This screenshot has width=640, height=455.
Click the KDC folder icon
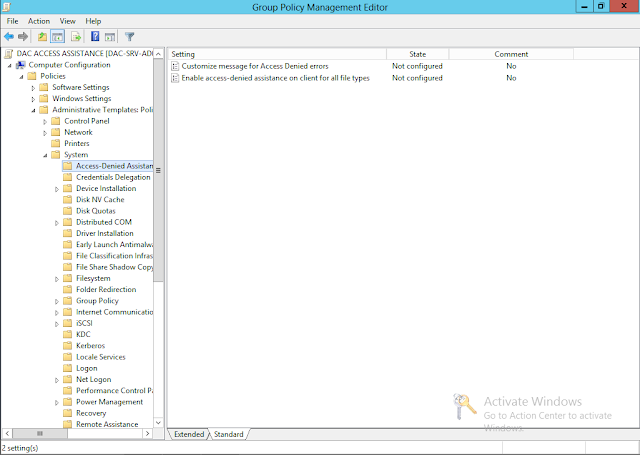(x=67, y=334)
